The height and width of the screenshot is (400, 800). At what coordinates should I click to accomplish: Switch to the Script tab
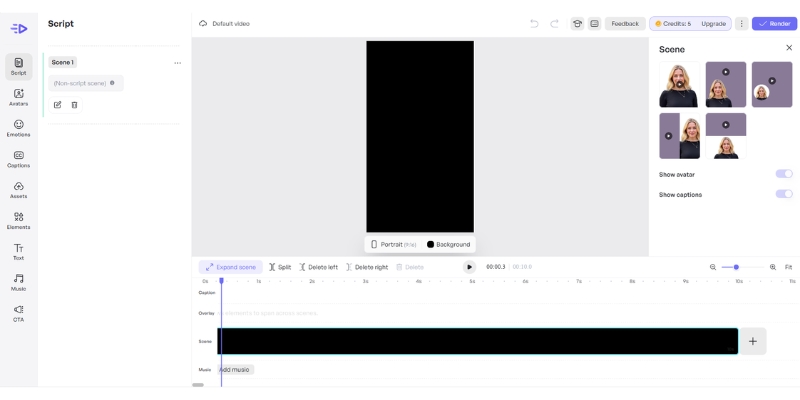coord(18,66)
